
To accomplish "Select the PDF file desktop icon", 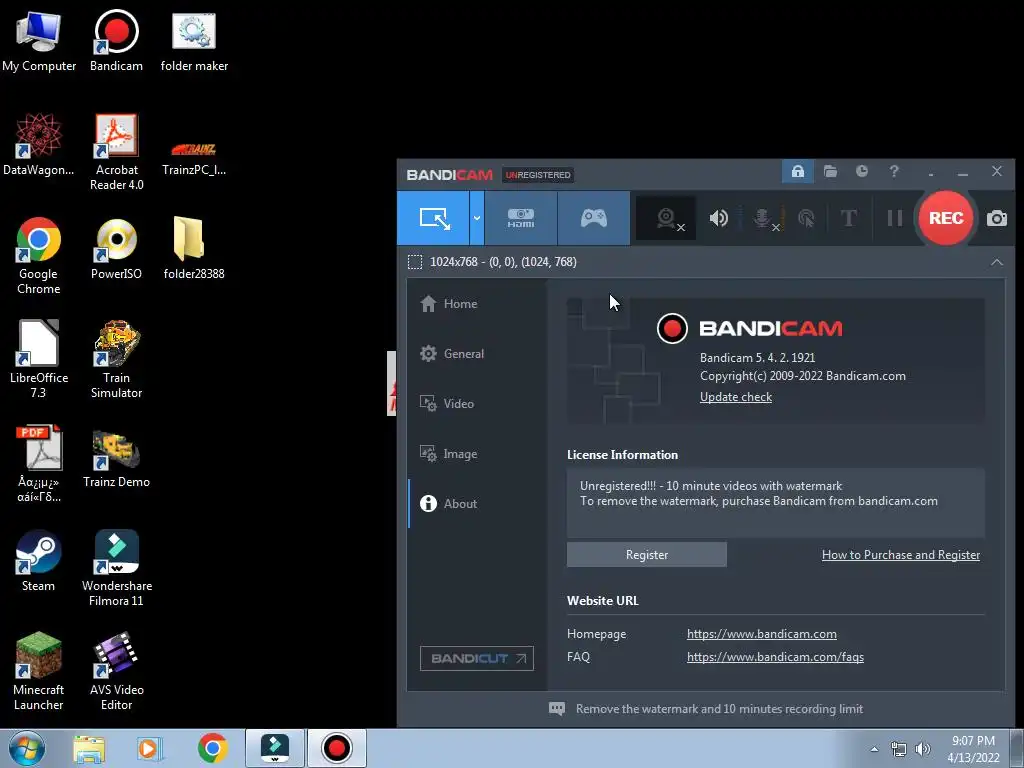I will (x=39, y=464).
